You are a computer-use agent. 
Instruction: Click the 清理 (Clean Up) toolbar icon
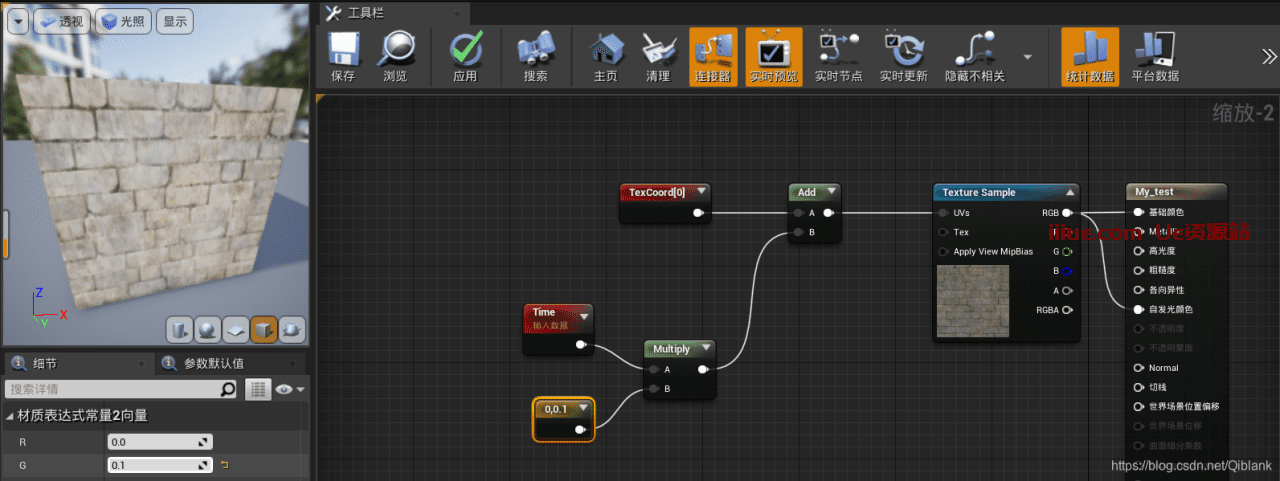click(x=658, y=50)
